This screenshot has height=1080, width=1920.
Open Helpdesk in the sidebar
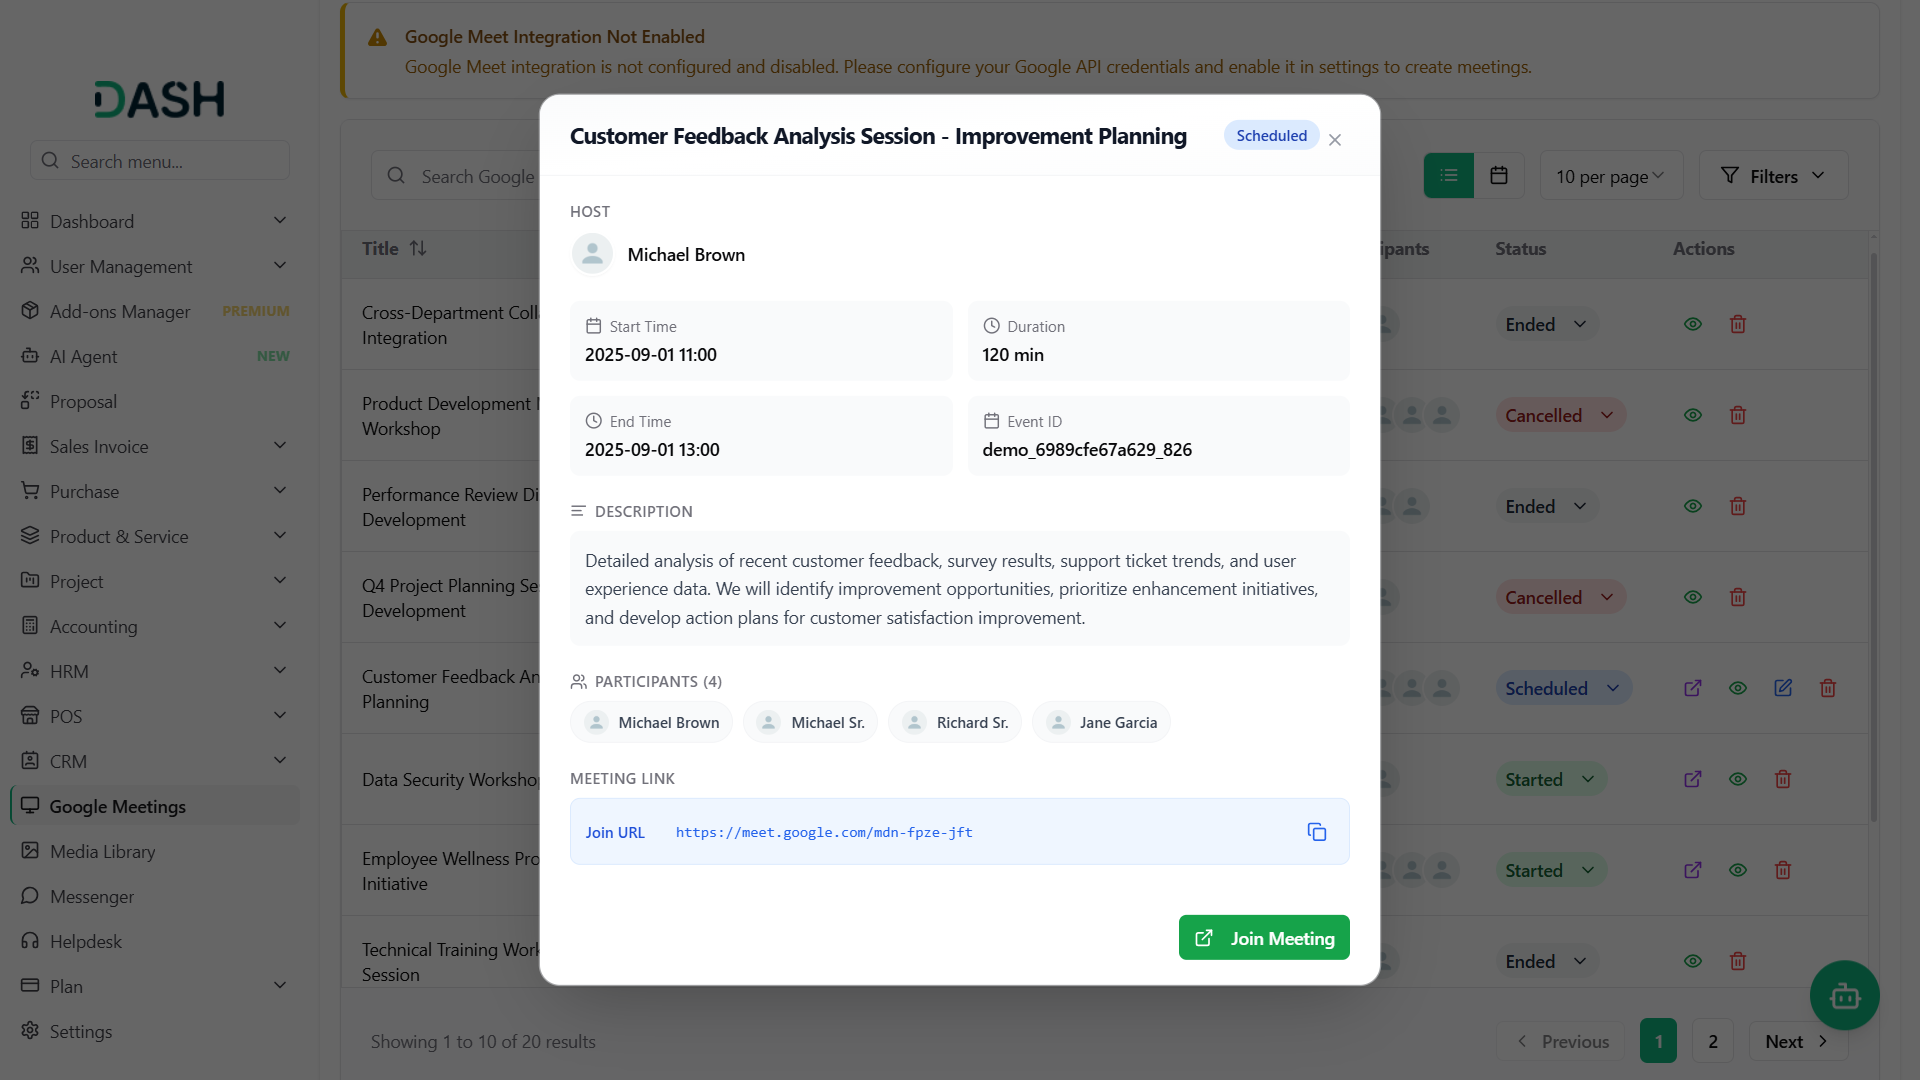point(155,941)
